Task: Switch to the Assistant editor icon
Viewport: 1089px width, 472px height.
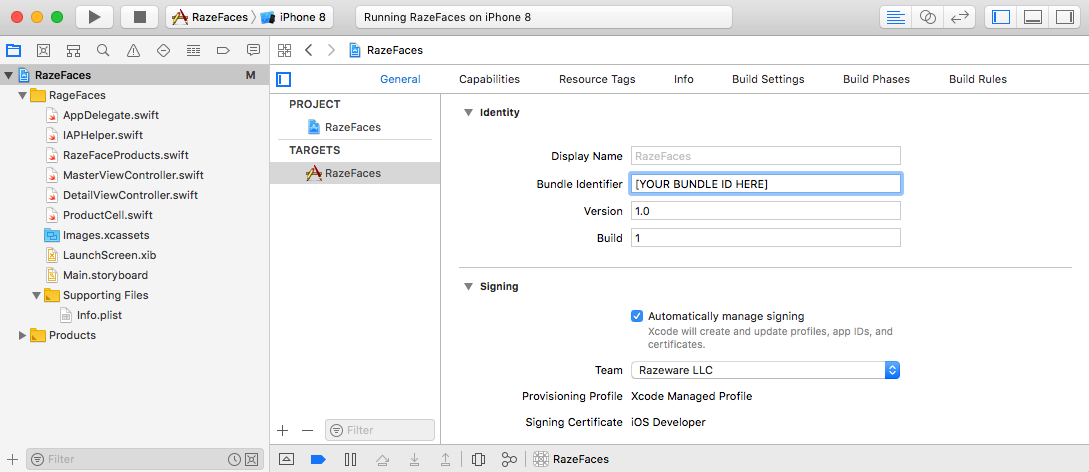Action: click(930, 17)
